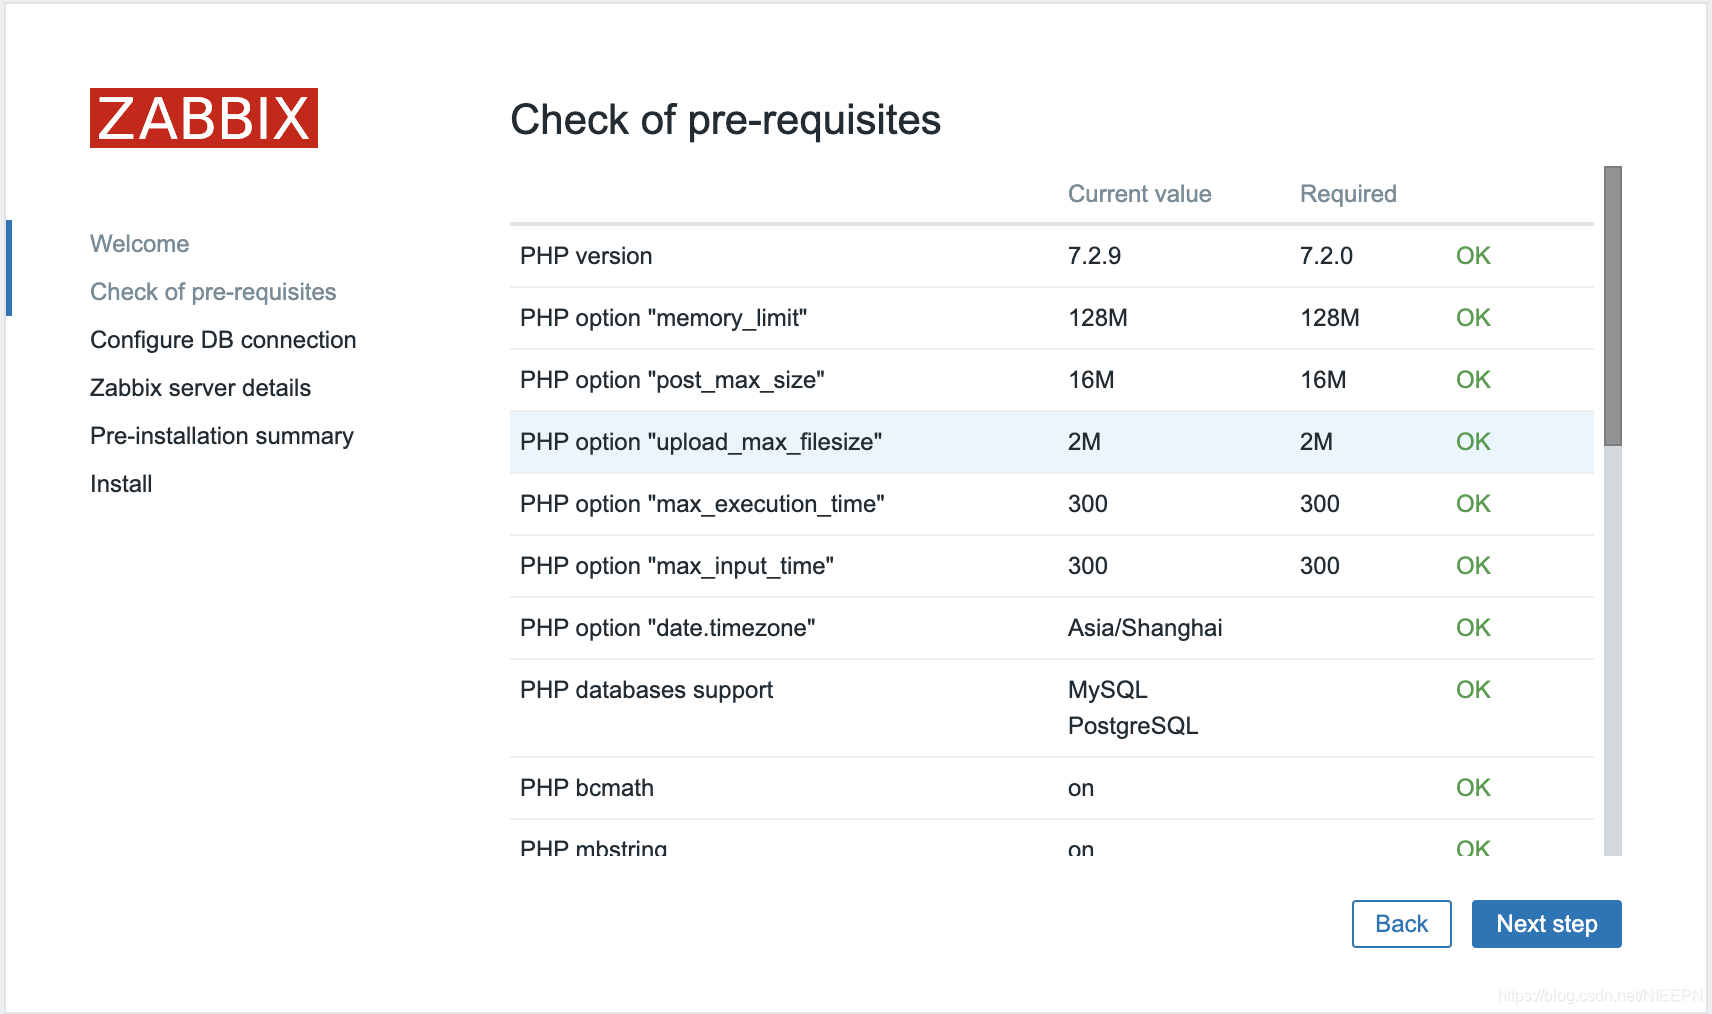Click the Current value column header
The image size is (1712, 1014).
pos(1139,193)
